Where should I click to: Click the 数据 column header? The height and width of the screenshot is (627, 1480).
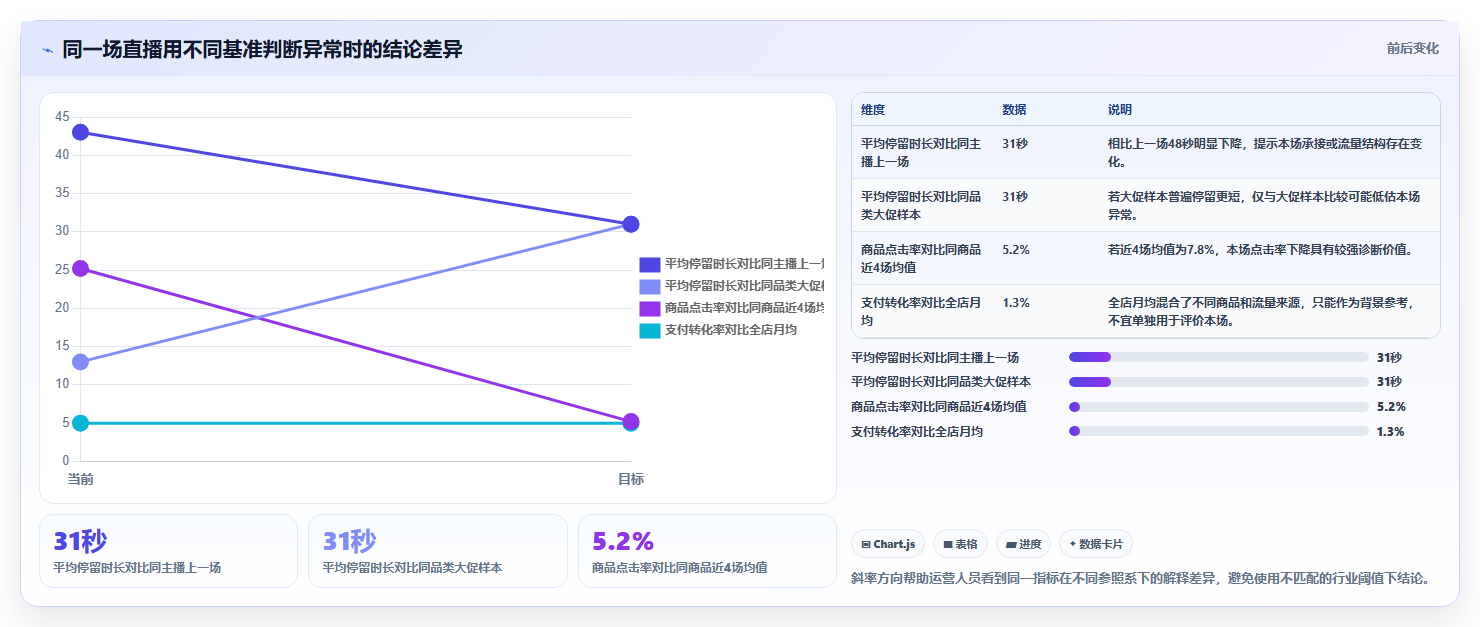pyautogui.click(x=1014, y=110)
